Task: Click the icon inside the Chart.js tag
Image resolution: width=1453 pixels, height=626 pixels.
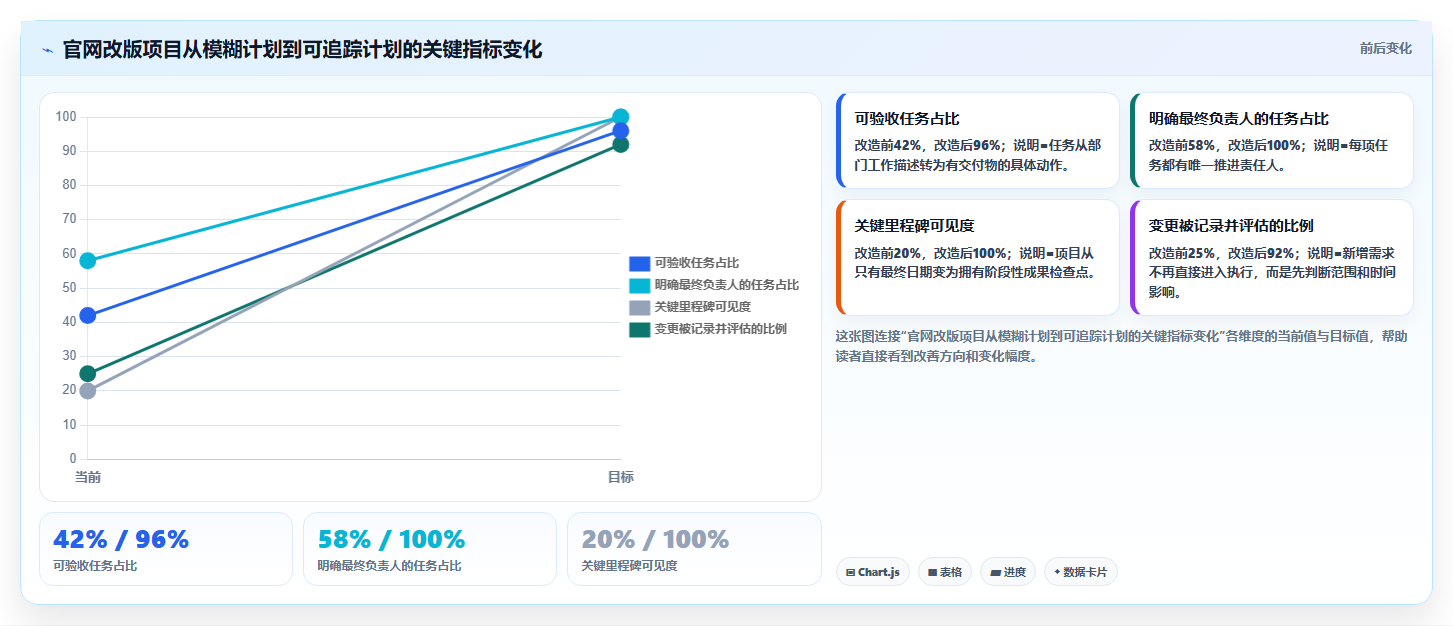Action: (850, 573)
